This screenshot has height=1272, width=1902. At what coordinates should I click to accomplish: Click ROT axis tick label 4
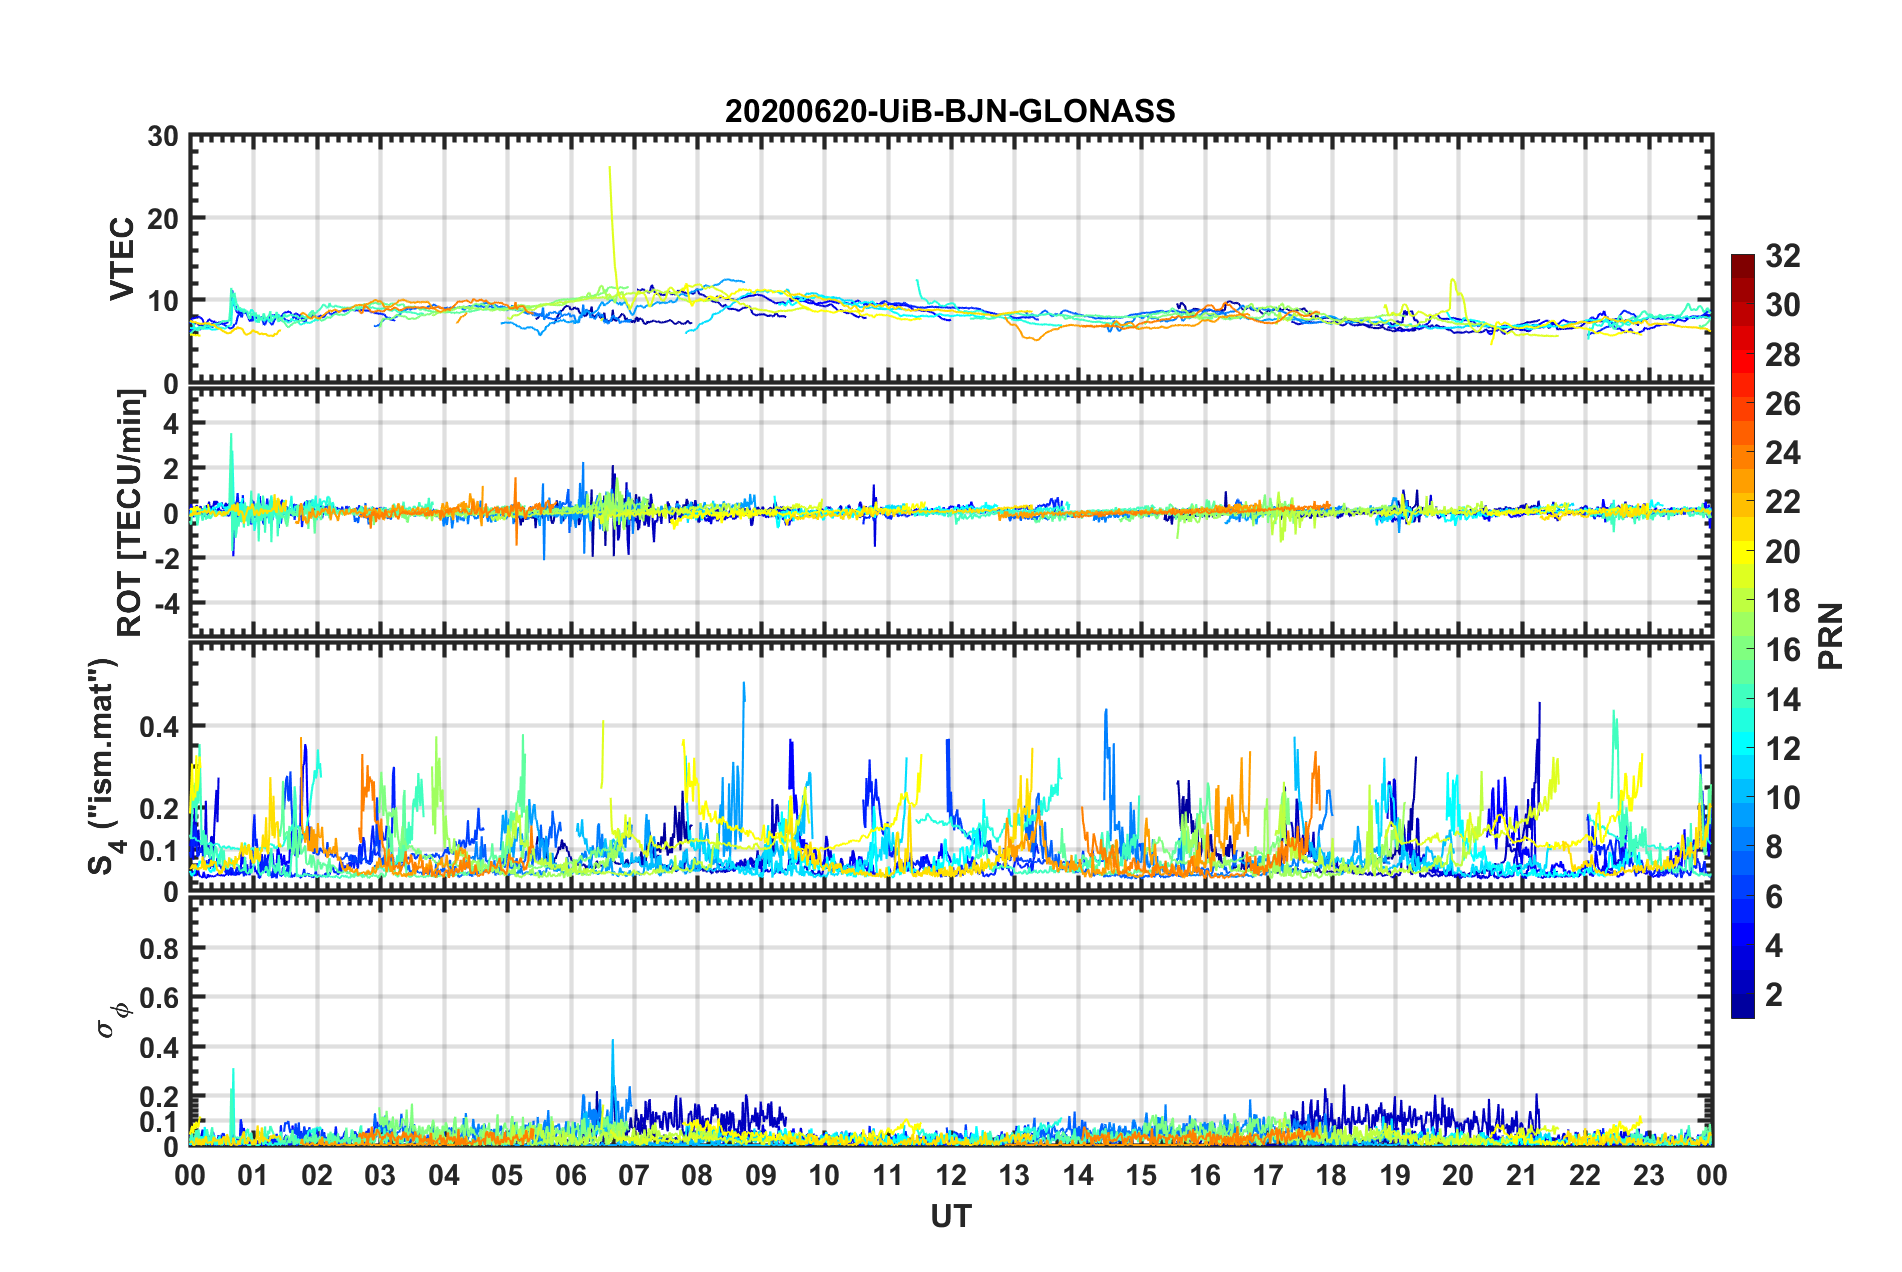(x=171, y=424)
